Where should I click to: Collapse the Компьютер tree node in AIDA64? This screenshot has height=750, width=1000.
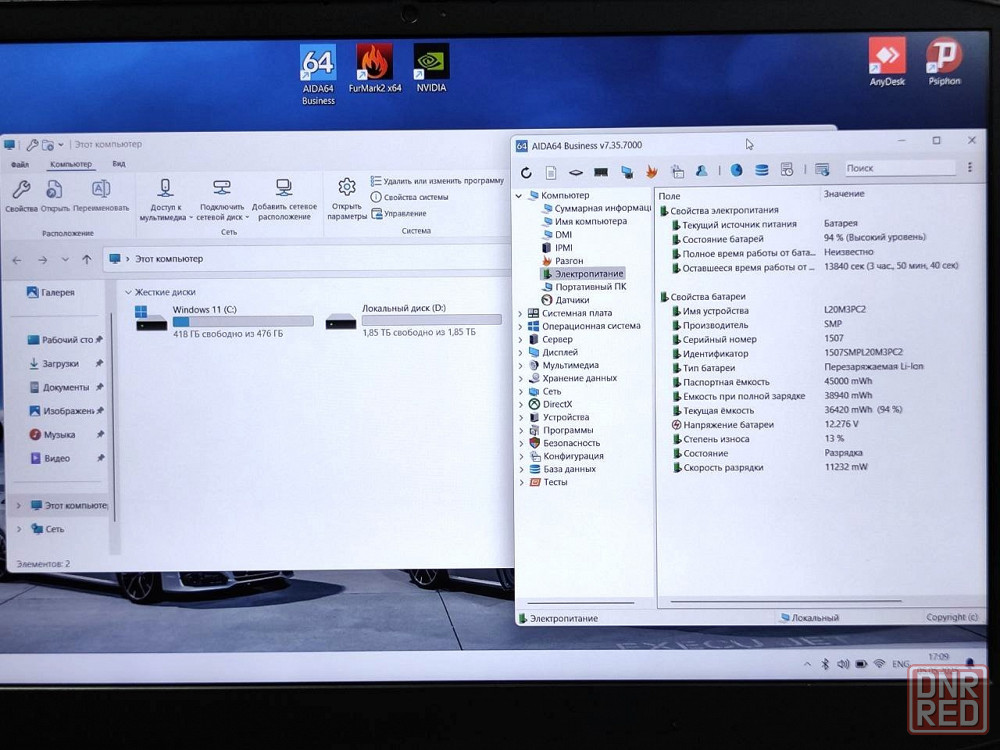(518, 196)
